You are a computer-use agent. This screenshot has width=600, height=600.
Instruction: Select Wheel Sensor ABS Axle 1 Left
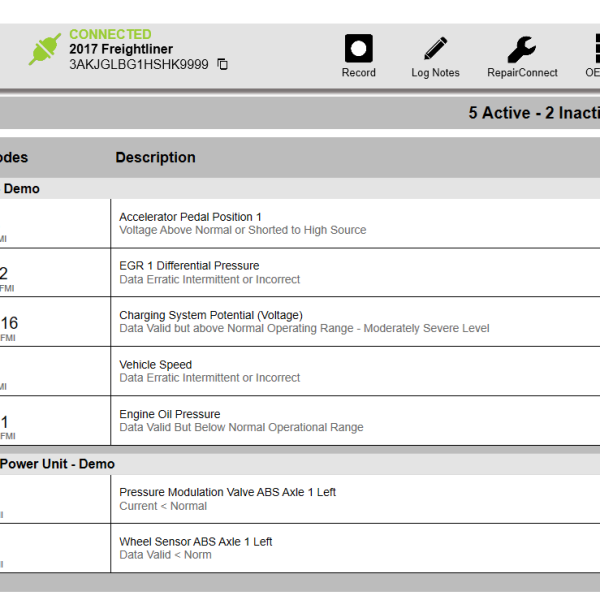195,542
